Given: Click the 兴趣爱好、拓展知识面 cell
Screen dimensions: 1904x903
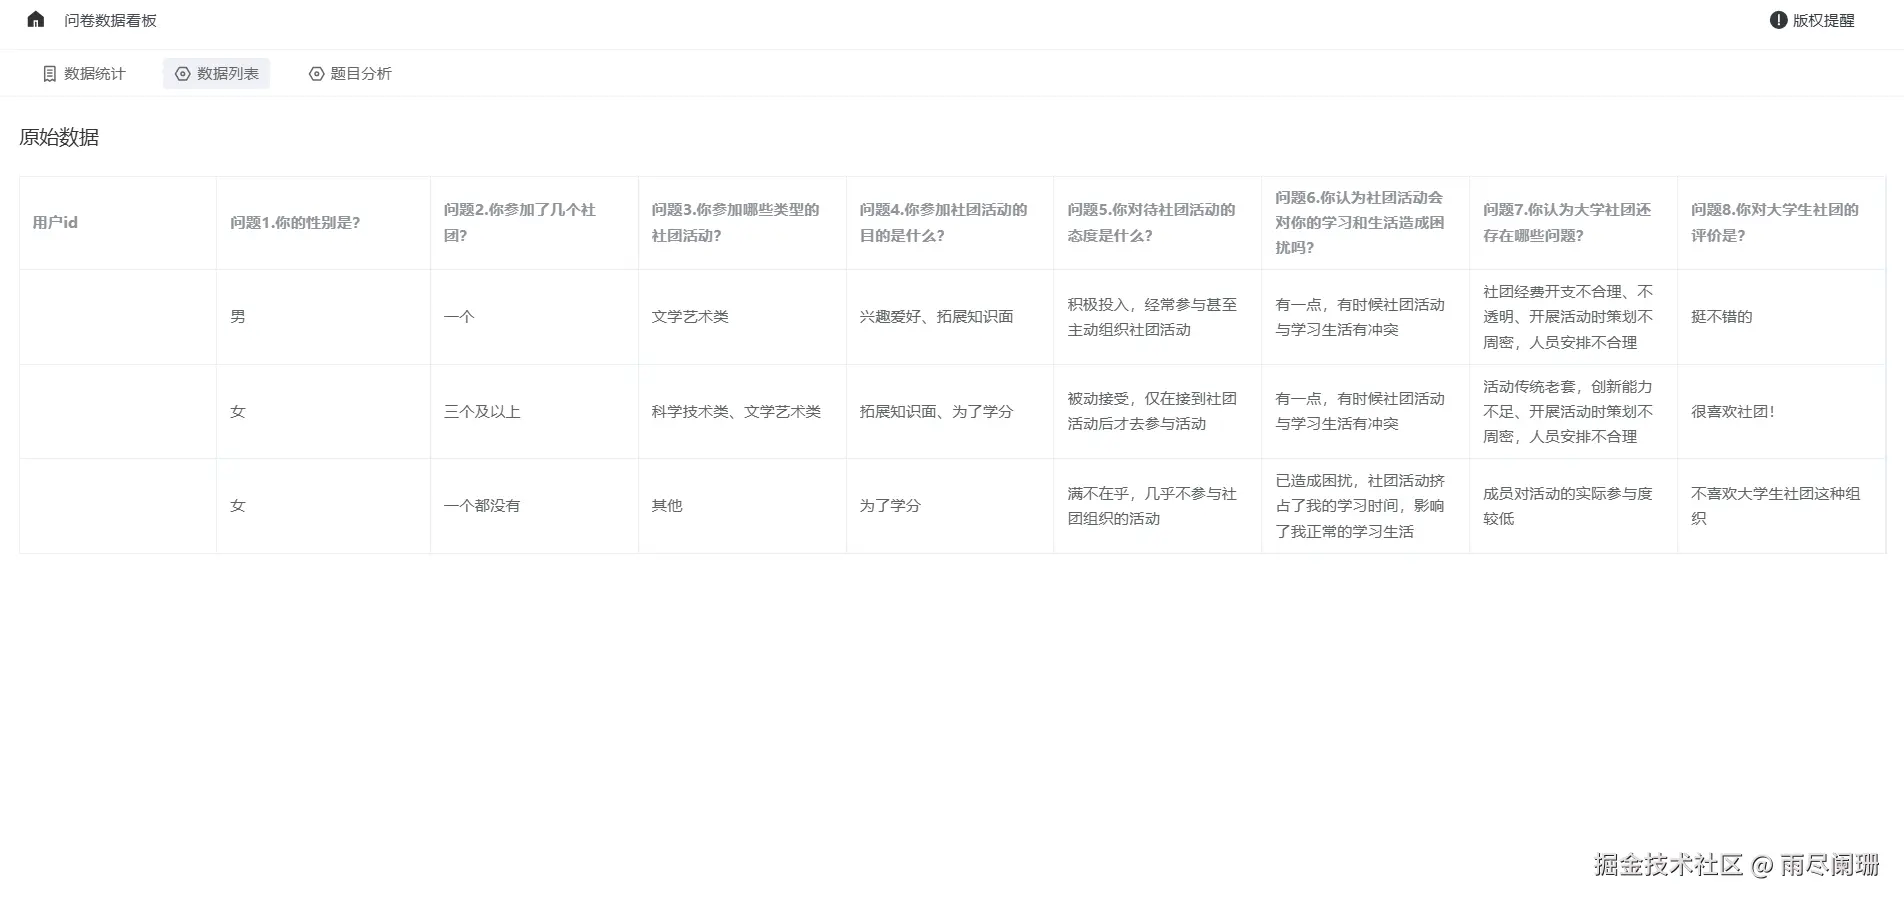Looking at the screenshot, I should [950, 317].
